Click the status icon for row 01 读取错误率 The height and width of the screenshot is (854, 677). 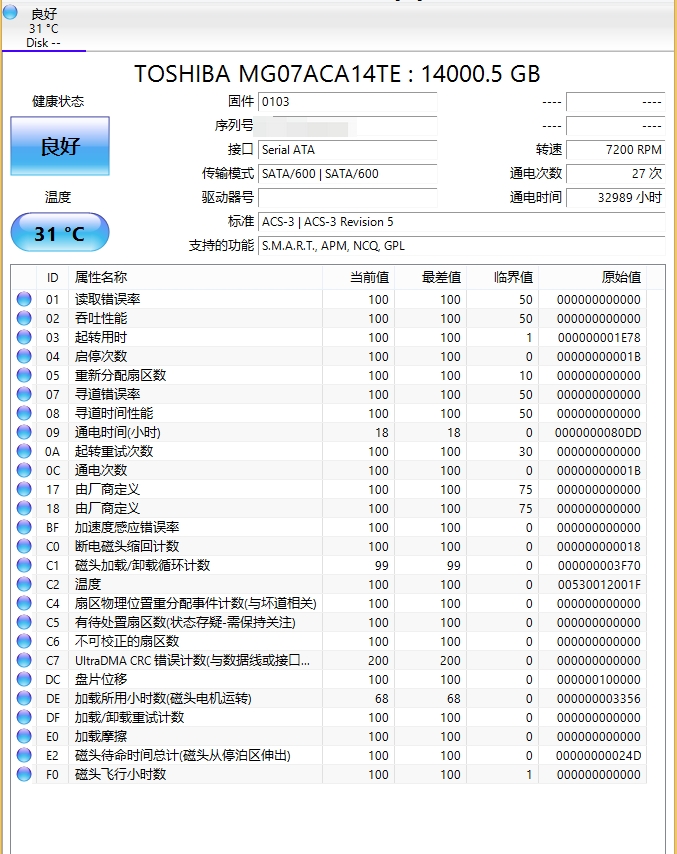pyautogui.click(x=24, y=299)
